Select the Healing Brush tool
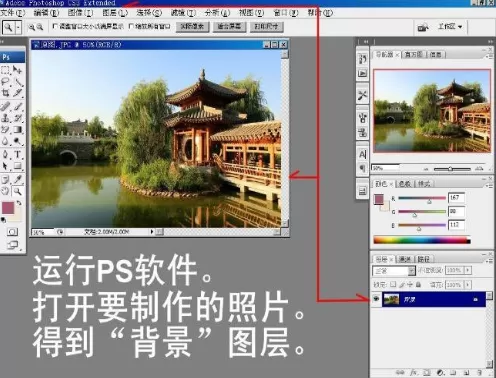 [x=6, y=107]
